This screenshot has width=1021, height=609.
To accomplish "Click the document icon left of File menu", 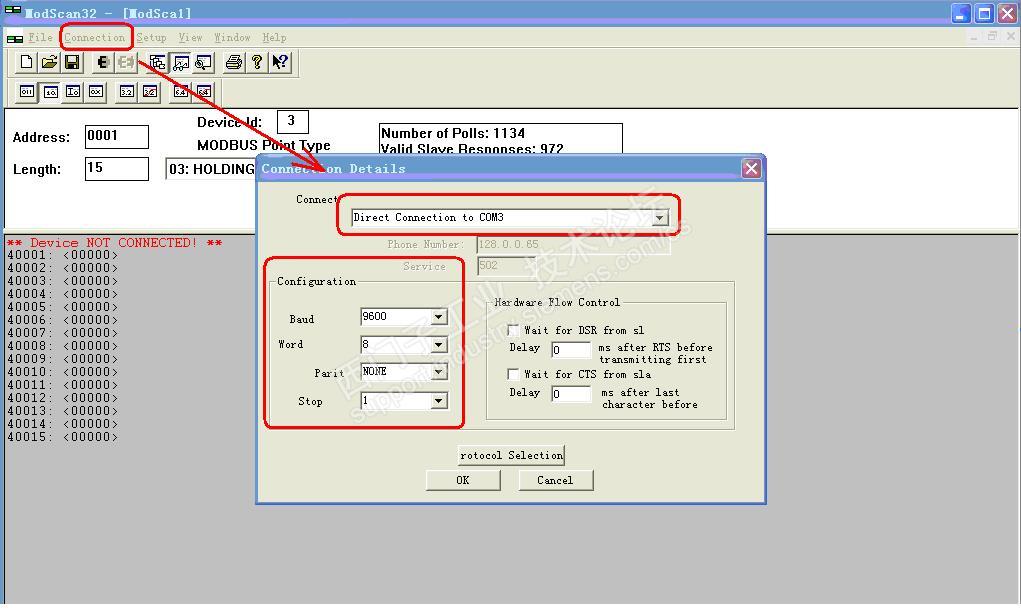I will click(x=14, y=38).
